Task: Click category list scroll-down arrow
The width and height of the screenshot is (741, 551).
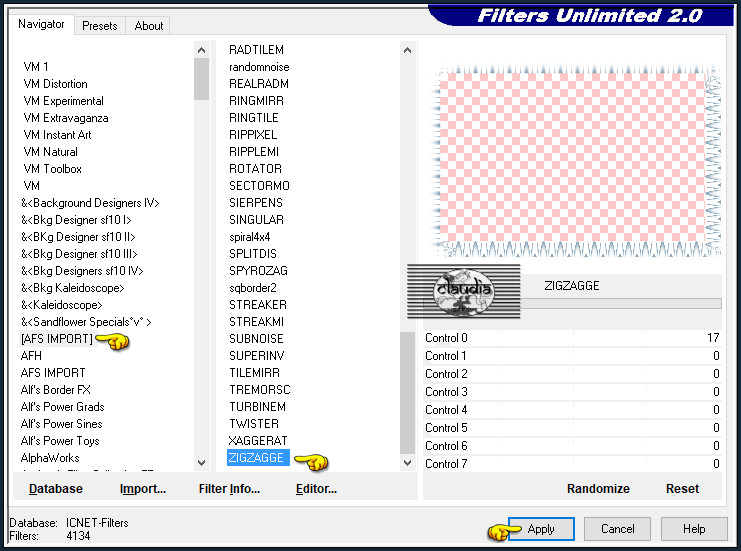Action: point(201,463)
